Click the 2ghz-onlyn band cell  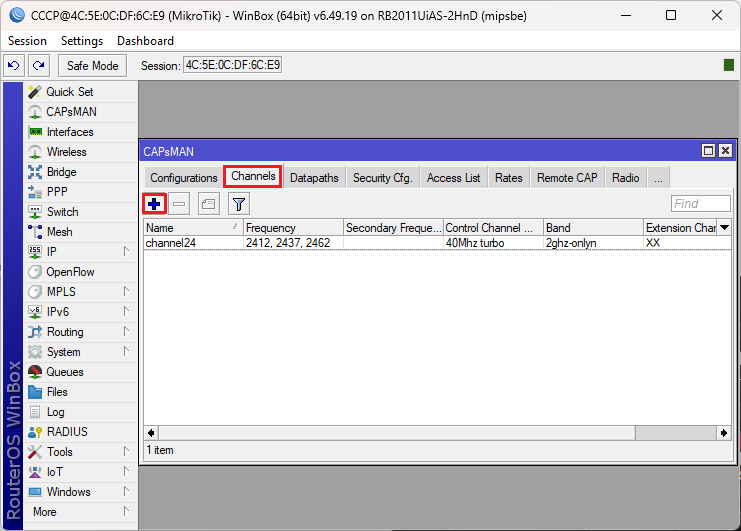coord(594,243)
